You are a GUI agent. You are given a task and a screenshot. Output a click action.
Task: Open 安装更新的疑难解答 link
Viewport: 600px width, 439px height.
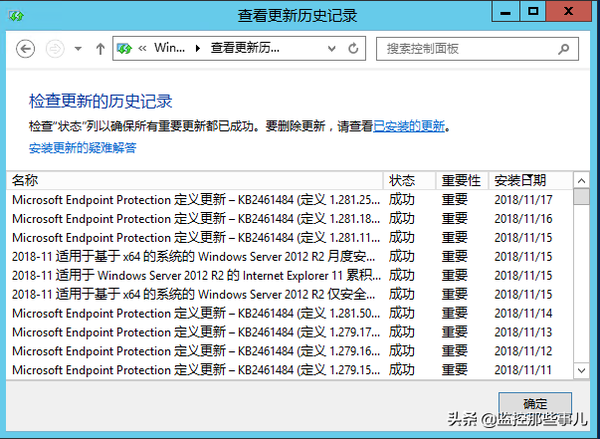click(x=83, y=148)
